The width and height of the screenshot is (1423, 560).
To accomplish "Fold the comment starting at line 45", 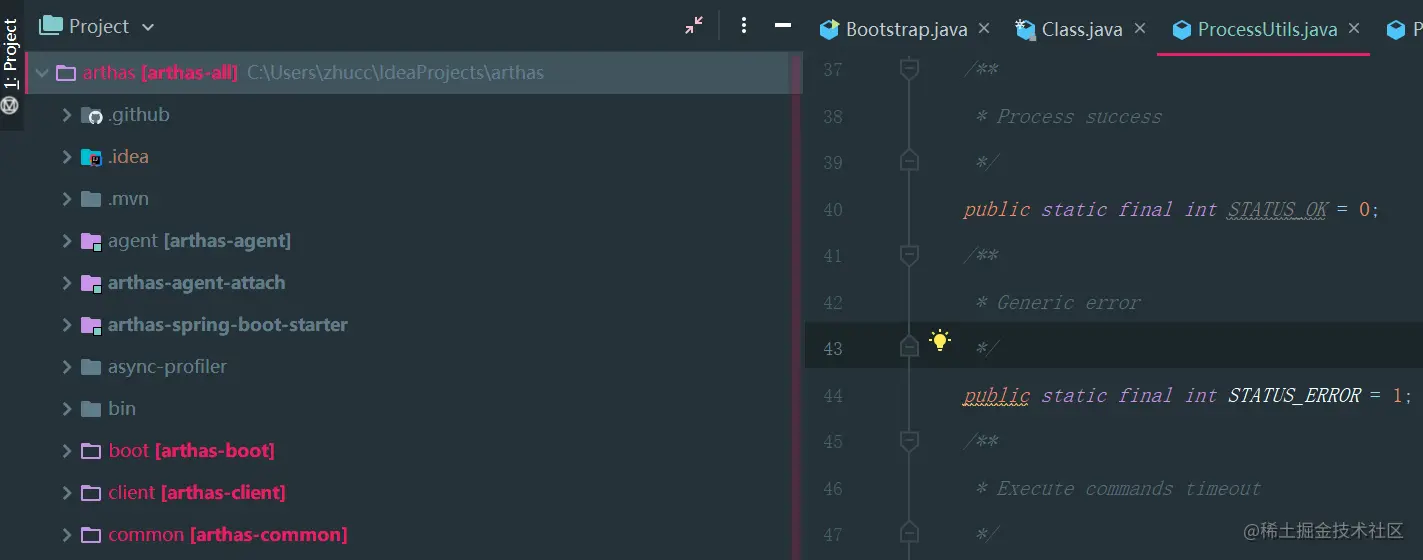I will (909, 441).
